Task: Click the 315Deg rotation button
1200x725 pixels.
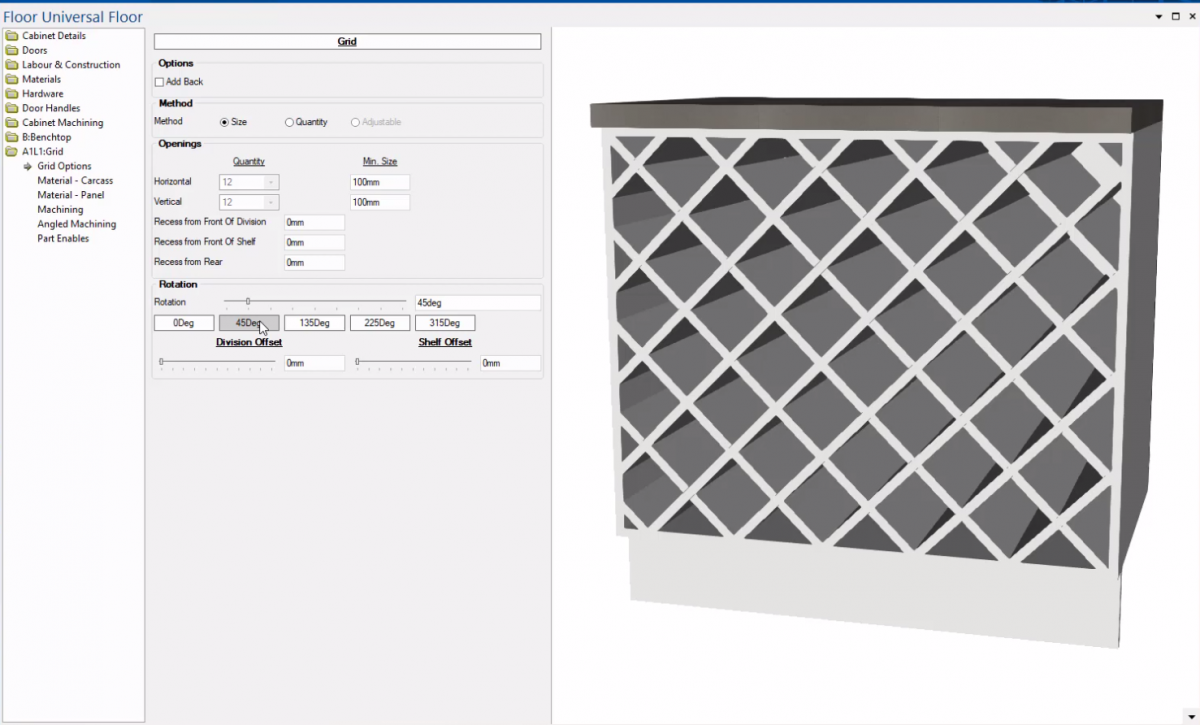Action: coord(445,323)
